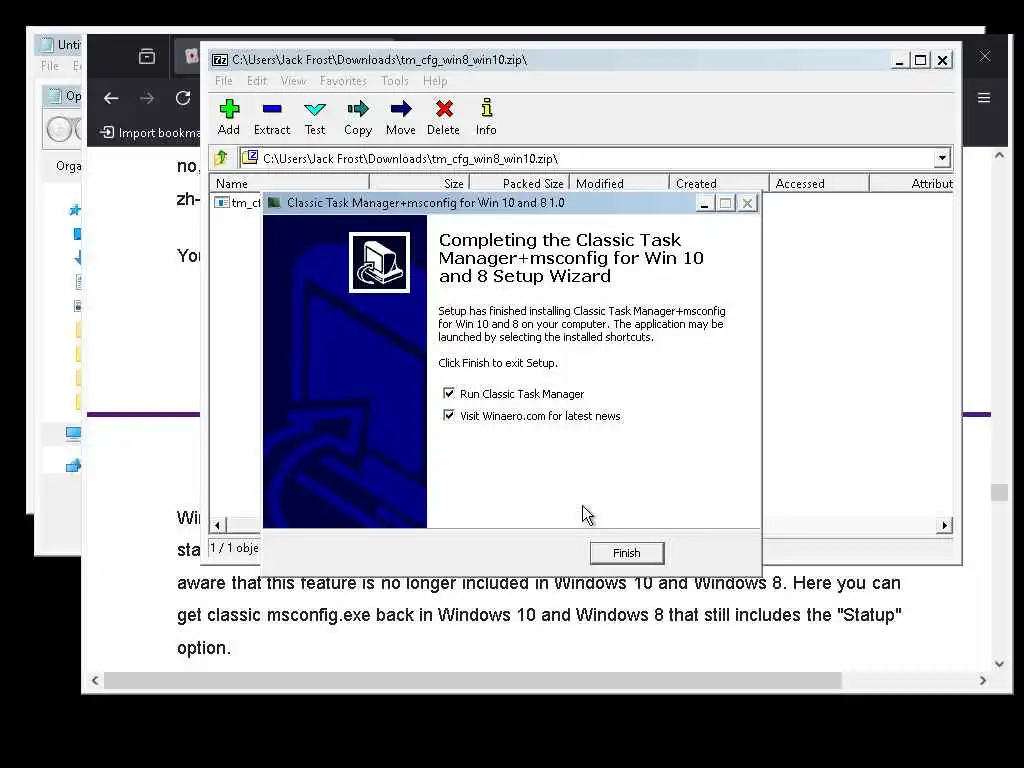This screenshot has height=768, width=1024.
Task: Sort by Packed Size column
Action: click(519, 184)
